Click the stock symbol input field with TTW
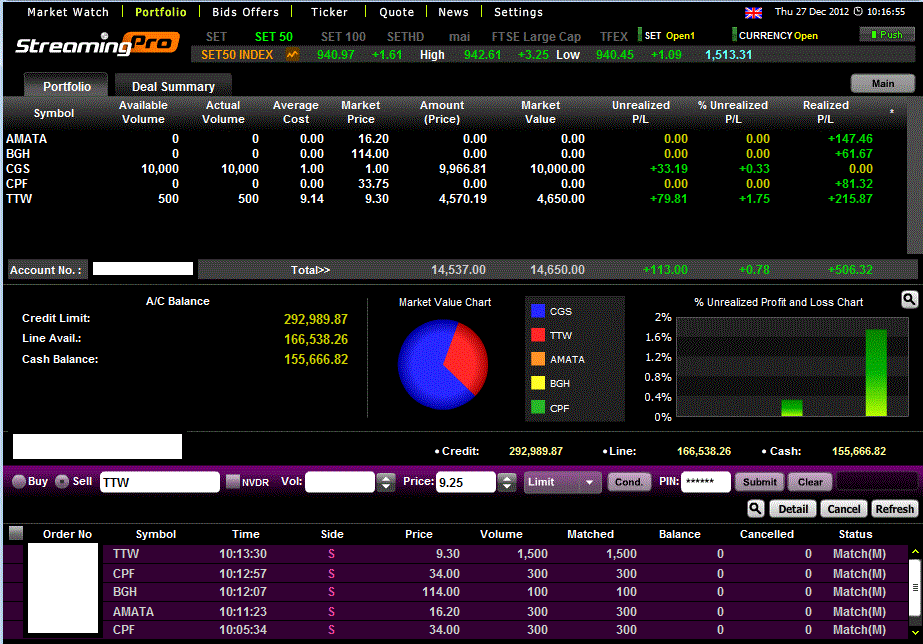The height and width of the screenshot is (644, 923). (x=159, y=482)
